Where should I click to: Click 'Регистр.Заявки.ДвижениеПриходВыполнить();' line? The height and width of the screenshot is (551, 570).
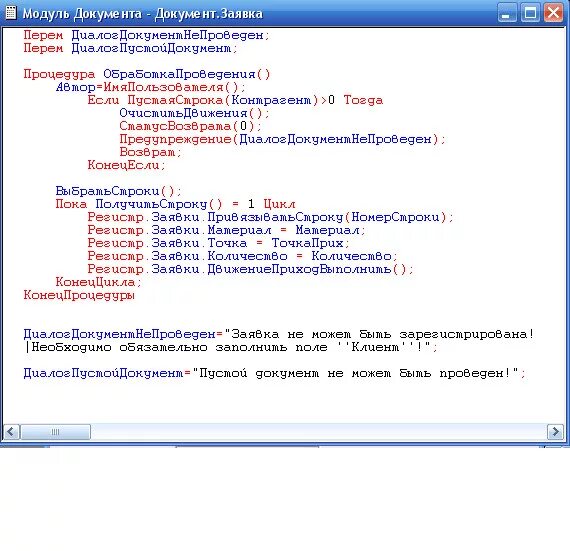tap(251, 269)
